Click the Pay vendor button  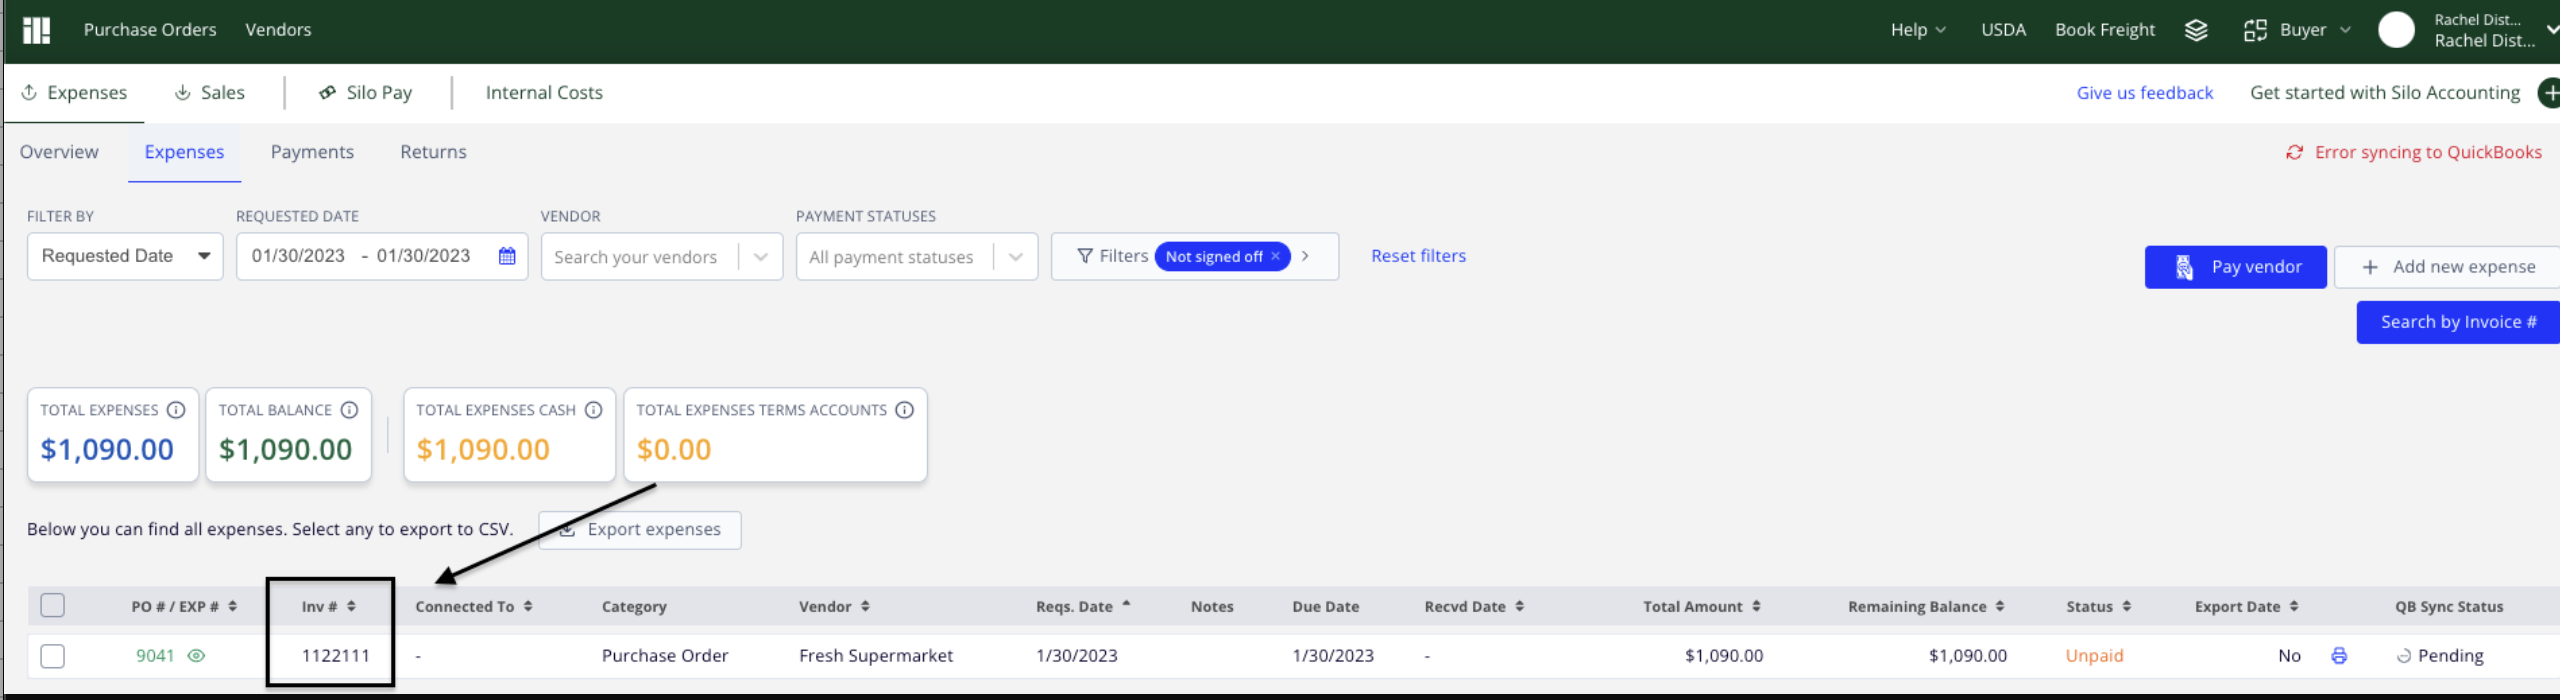[2236, 267]
